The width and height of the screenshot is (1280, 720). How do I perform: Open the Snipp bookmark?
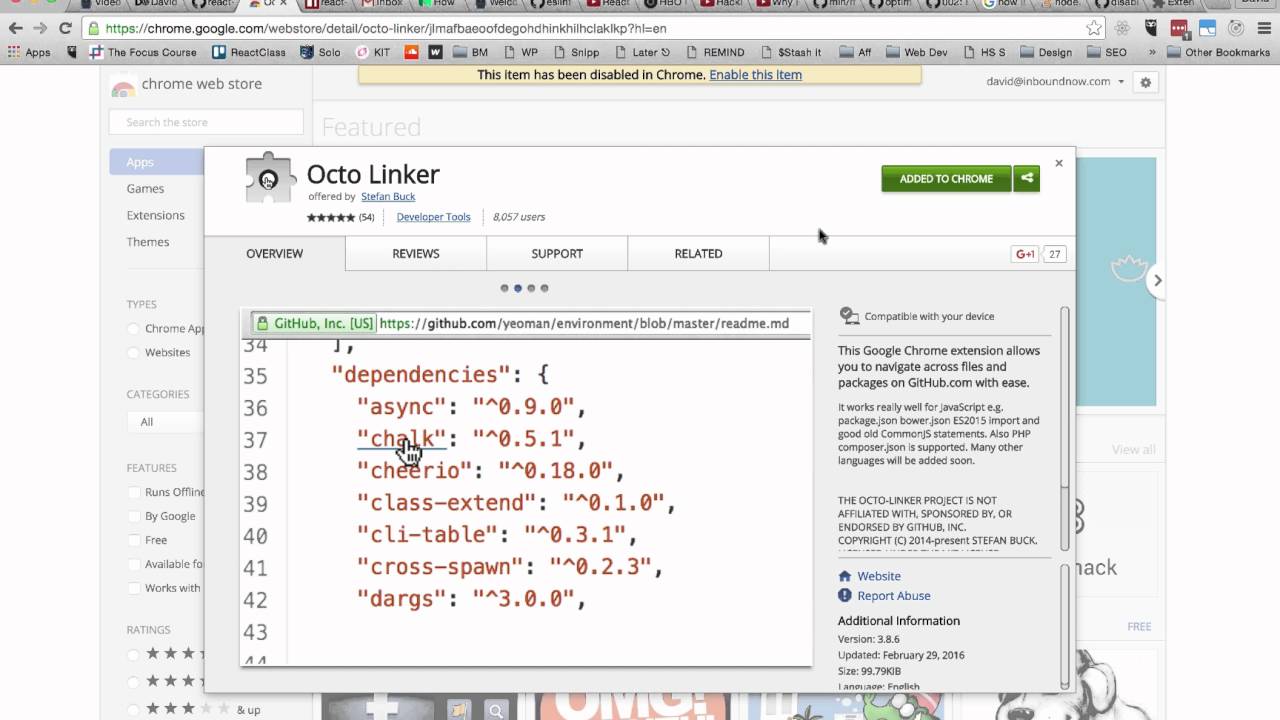click(x=576, y=52)
